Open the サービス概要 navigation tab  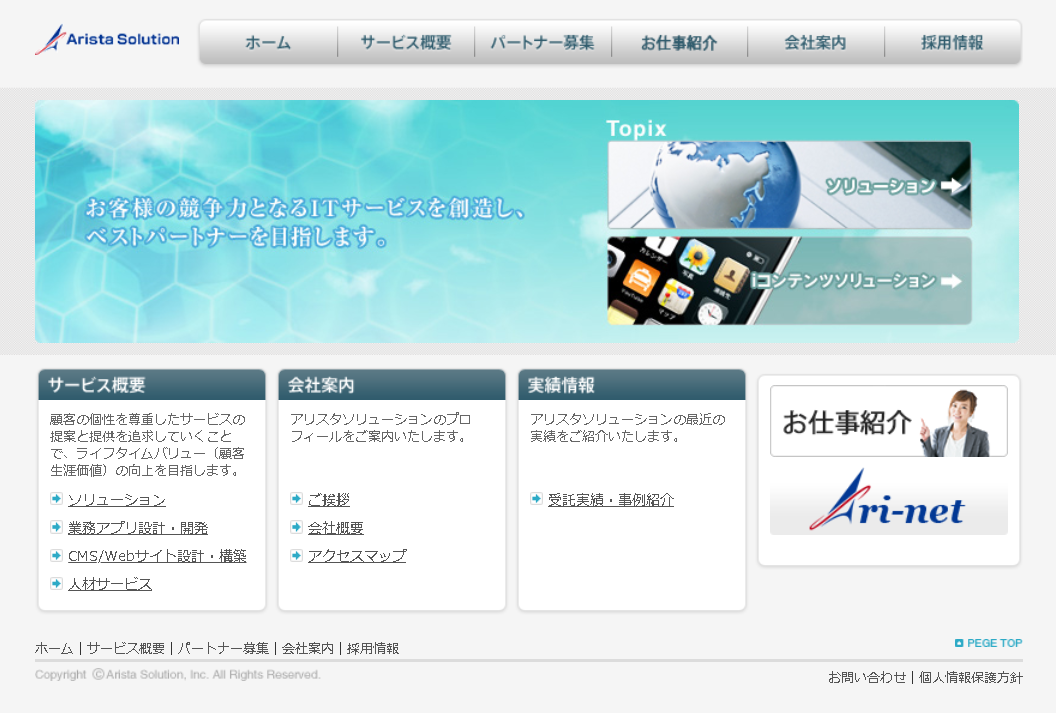click(405, 43)
